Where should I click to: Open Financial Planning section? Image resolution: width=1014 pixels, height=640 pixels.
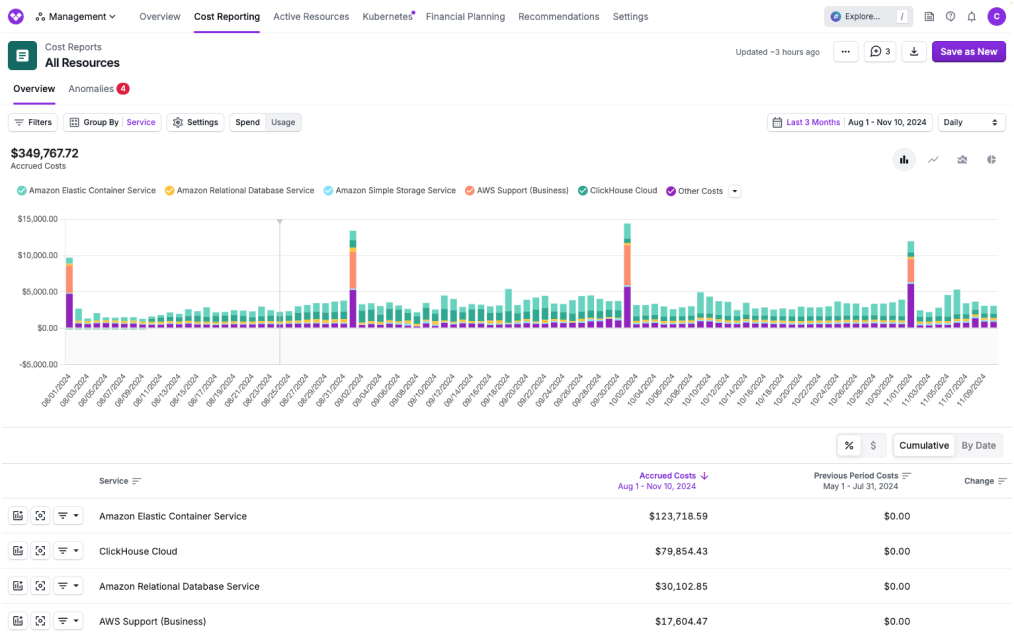[465, 17]
